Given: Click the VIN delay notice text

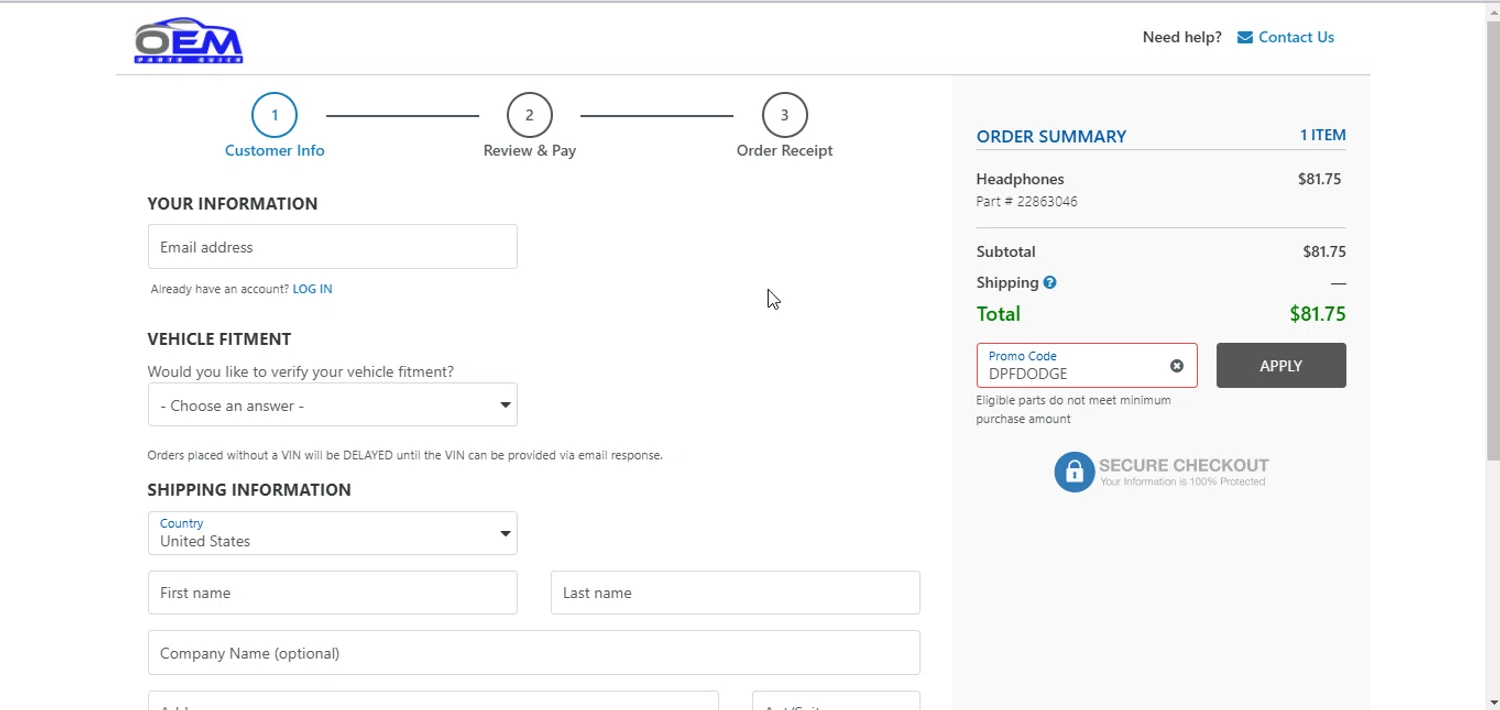Looking at the screenshot, I should tap(405, 455).
